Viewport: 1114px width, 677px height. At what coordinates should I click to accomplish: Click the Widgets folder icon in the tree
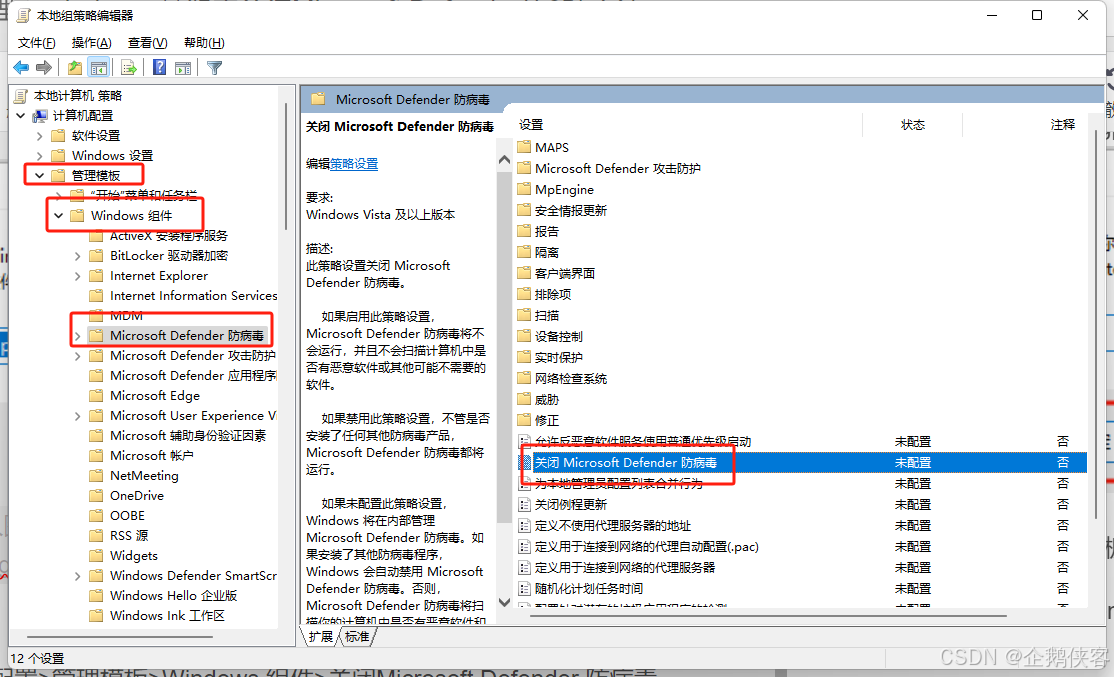[96, 556]
